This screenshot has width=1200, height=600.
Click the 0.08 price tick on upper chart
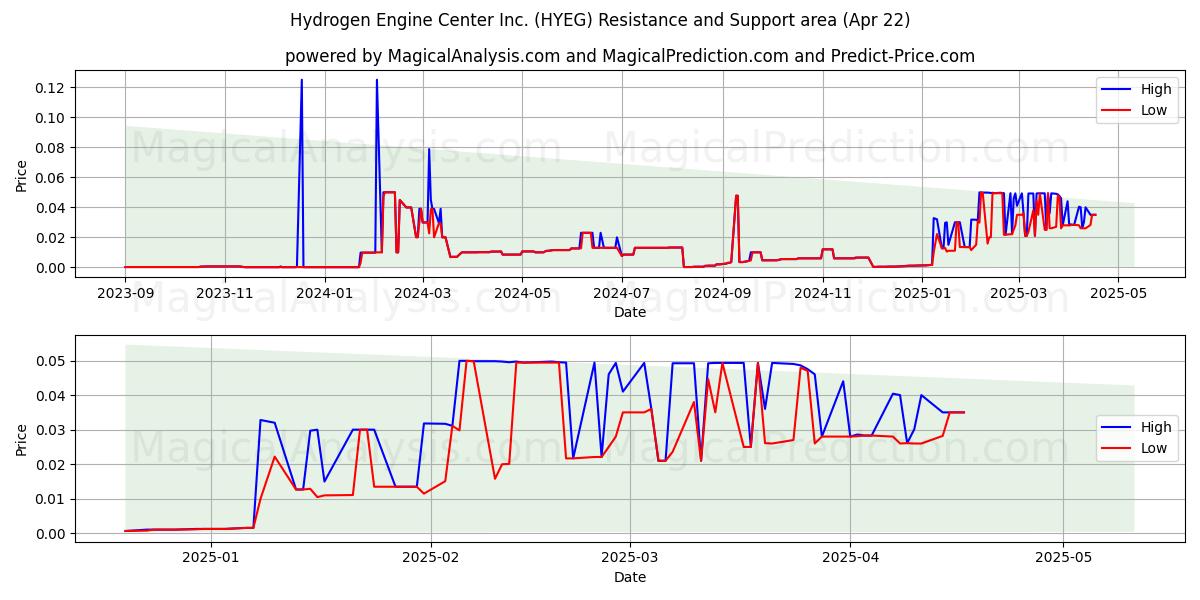pyautogui.click(x=51, y=148)
